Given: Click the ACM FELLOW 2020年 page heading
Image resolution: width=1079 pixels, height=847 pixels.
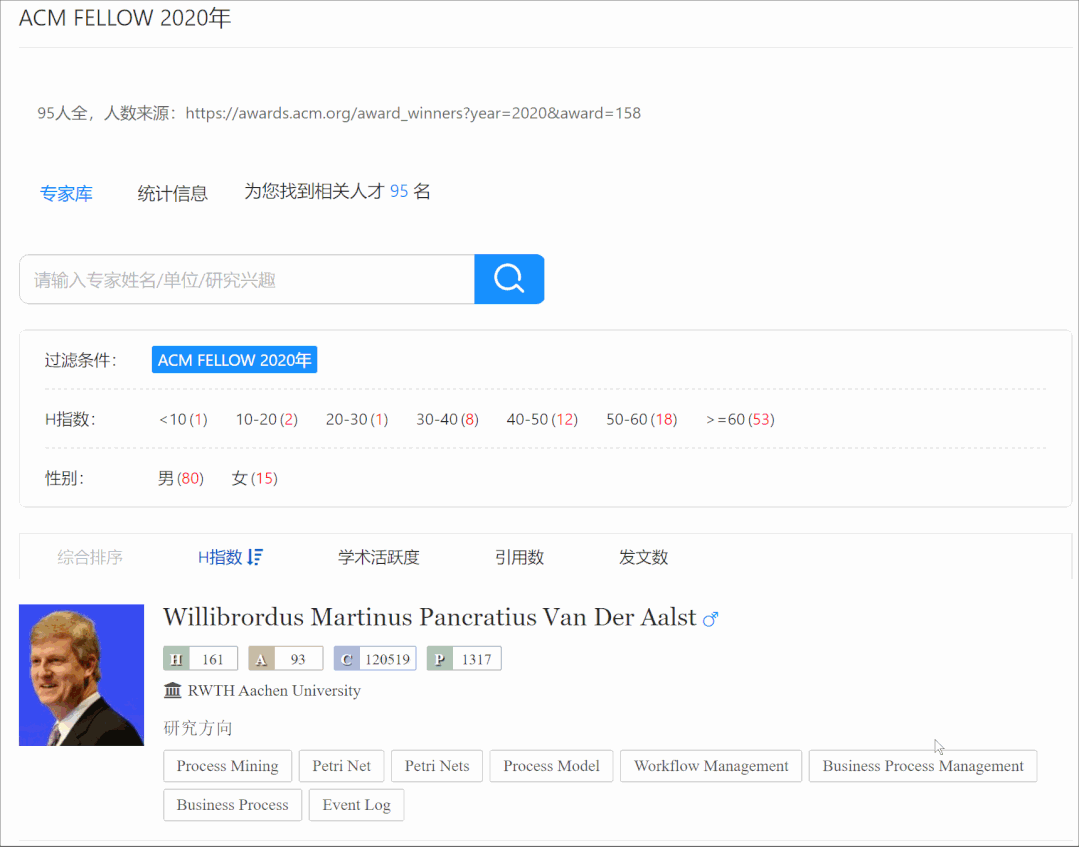Looking at the screenshot, I should [125, 18].
